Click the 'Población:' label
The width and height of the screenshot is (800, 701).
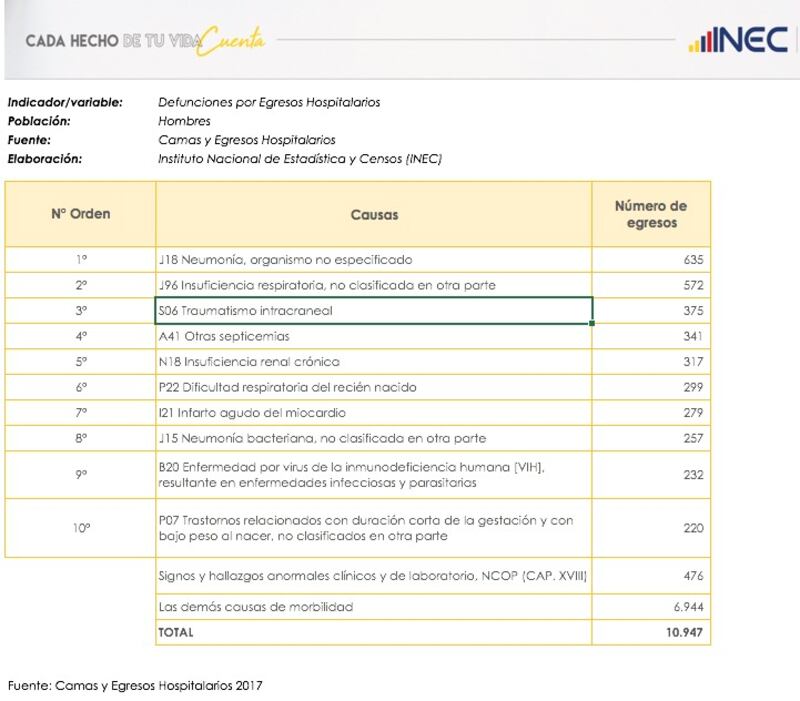coord(39,121)
